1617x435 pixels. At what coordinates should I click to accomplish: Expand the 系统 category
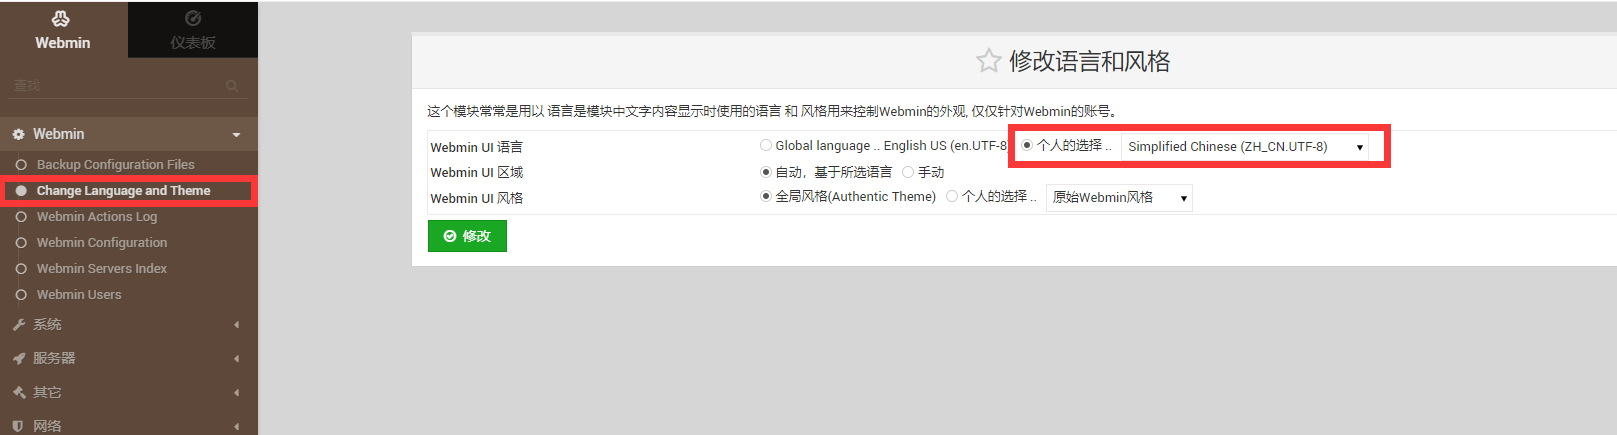(x=129, y=324)
